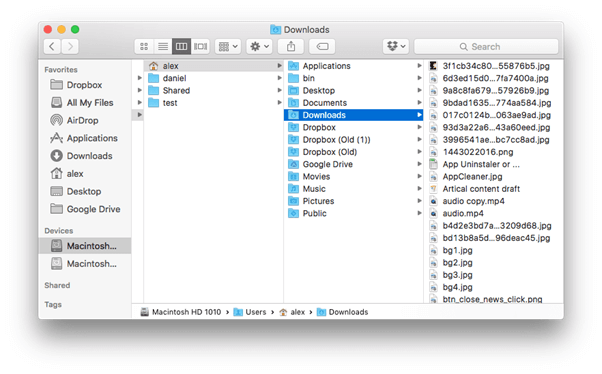Select test folder in column

click(x=213, y=103)
